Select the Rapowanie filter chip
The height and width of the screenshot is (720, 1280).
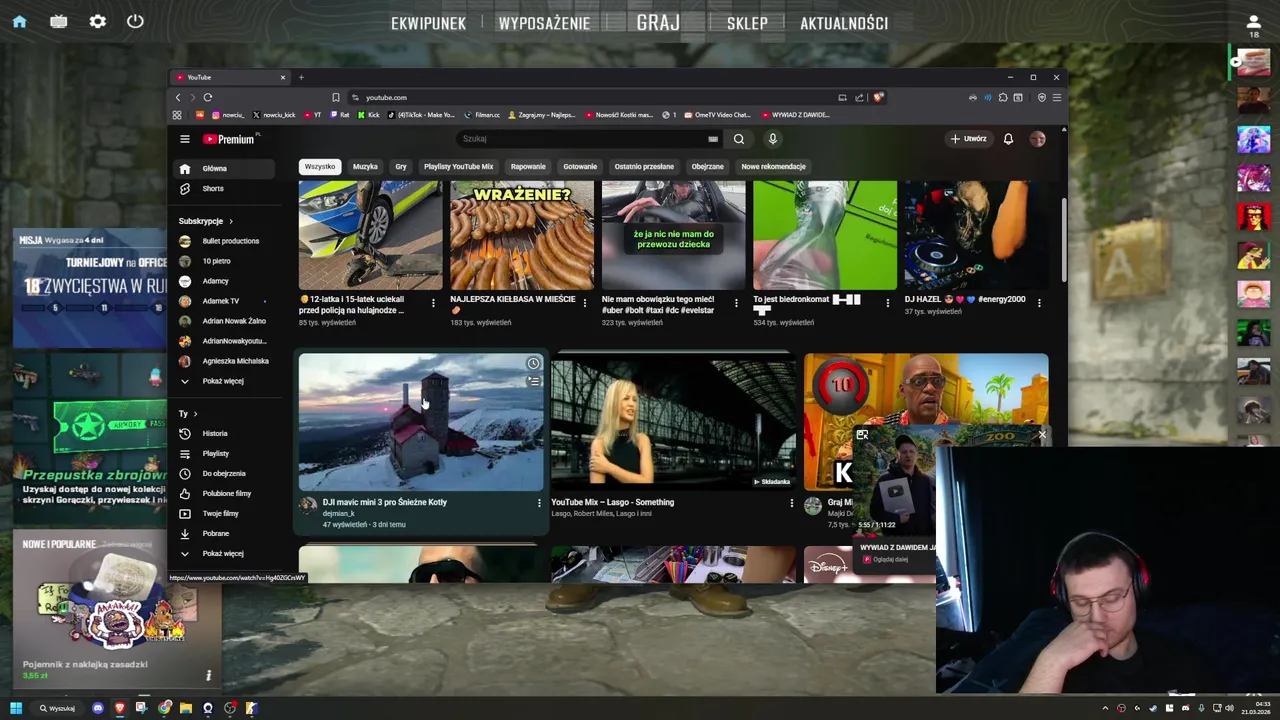click(x=528, y=166)
